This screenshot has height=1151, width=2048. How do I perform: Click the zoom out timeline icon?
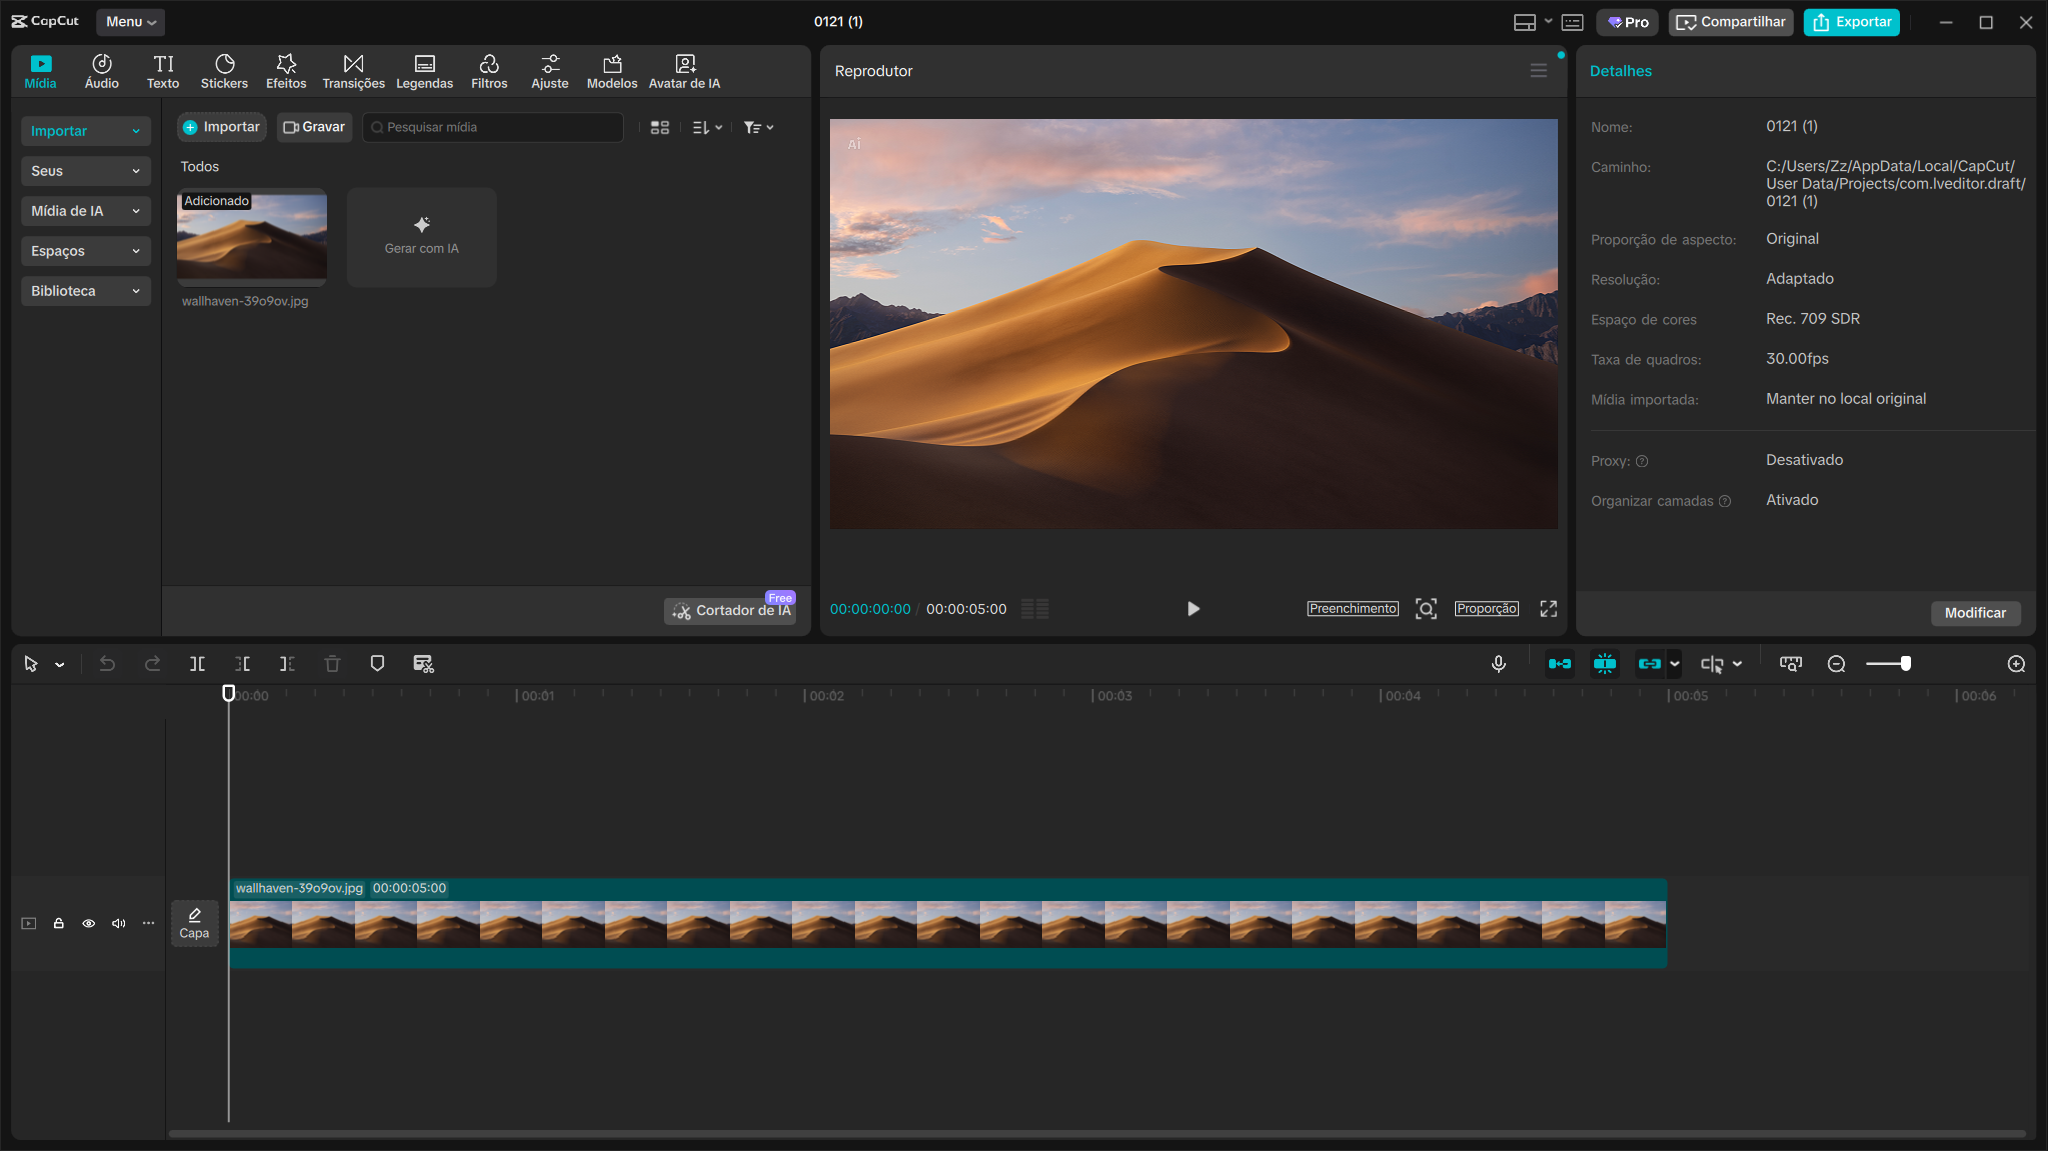coord(1836,664)
